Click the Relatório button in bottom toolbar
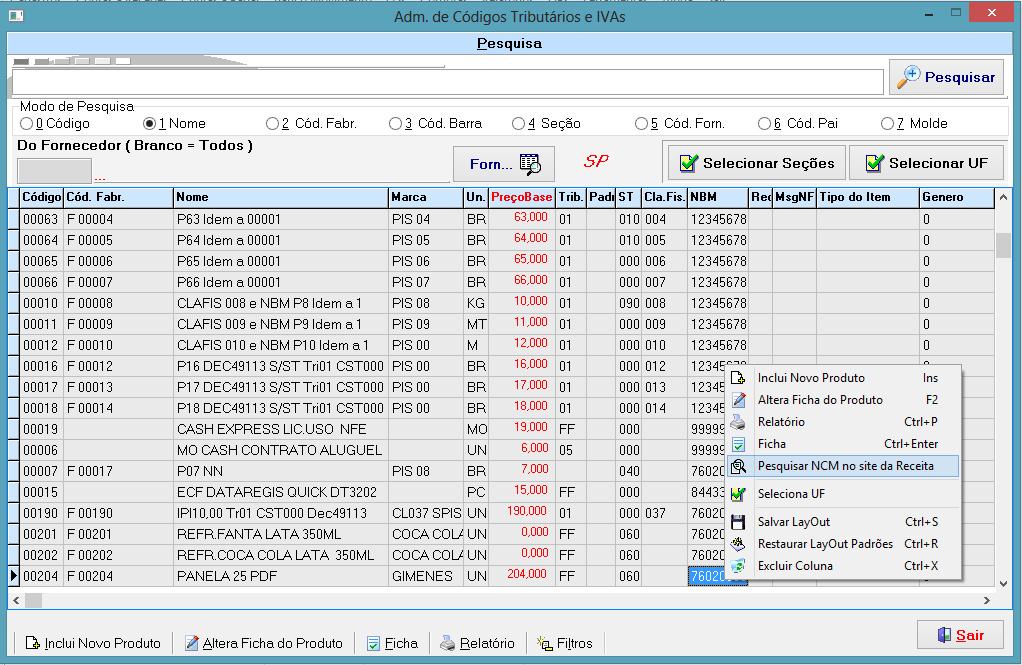This screenshot has width=1022, height=665. [477, 643]
